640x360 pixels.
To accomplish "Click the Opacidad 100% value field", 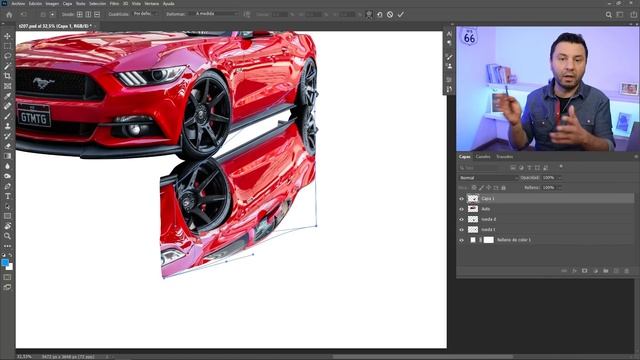I will click(x=548, y=178).
